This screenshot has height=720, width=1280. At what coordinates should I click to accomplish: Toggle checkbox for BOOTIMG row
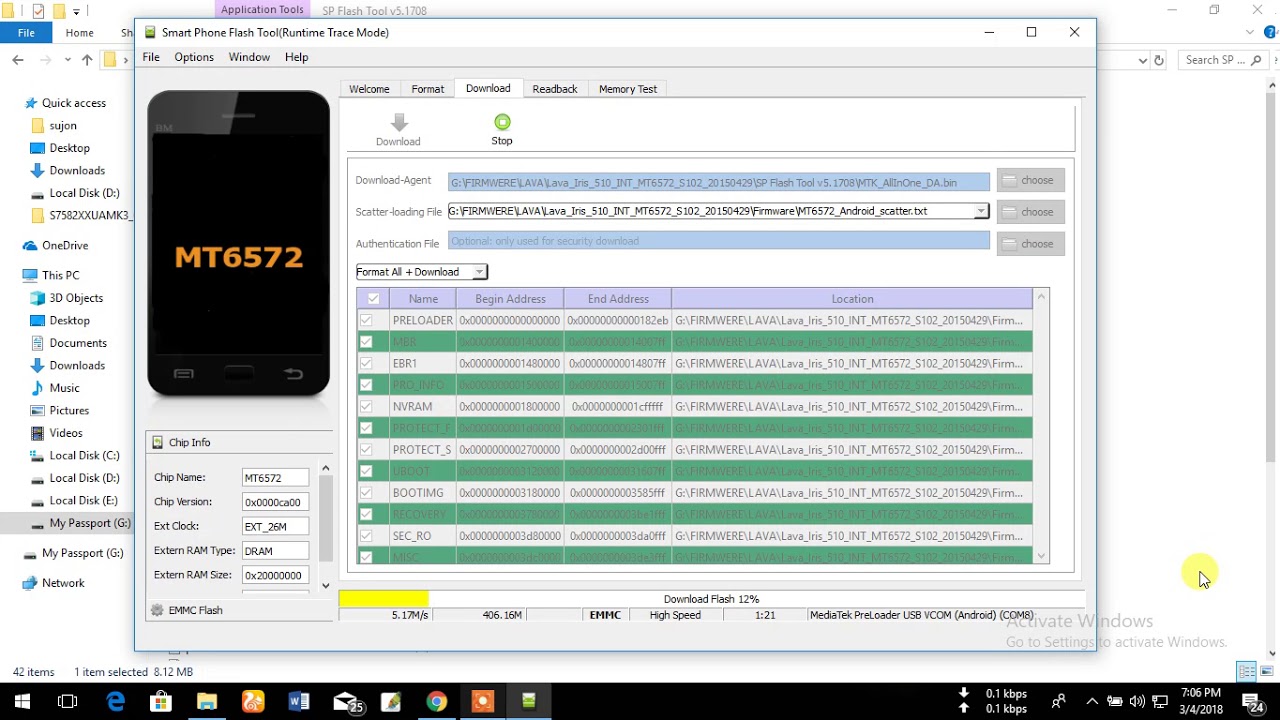(366, 493)
